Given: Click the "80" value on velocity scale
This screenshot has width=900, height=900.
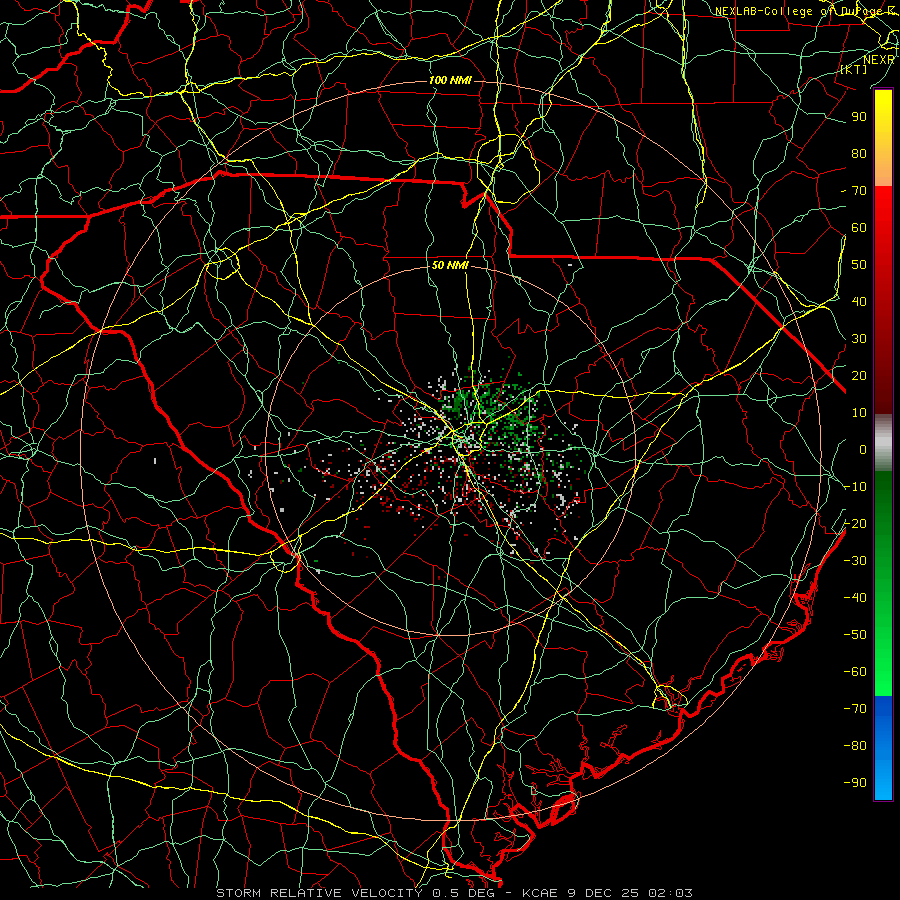Looking at the screenshot, I should click(x=859, y=153).
